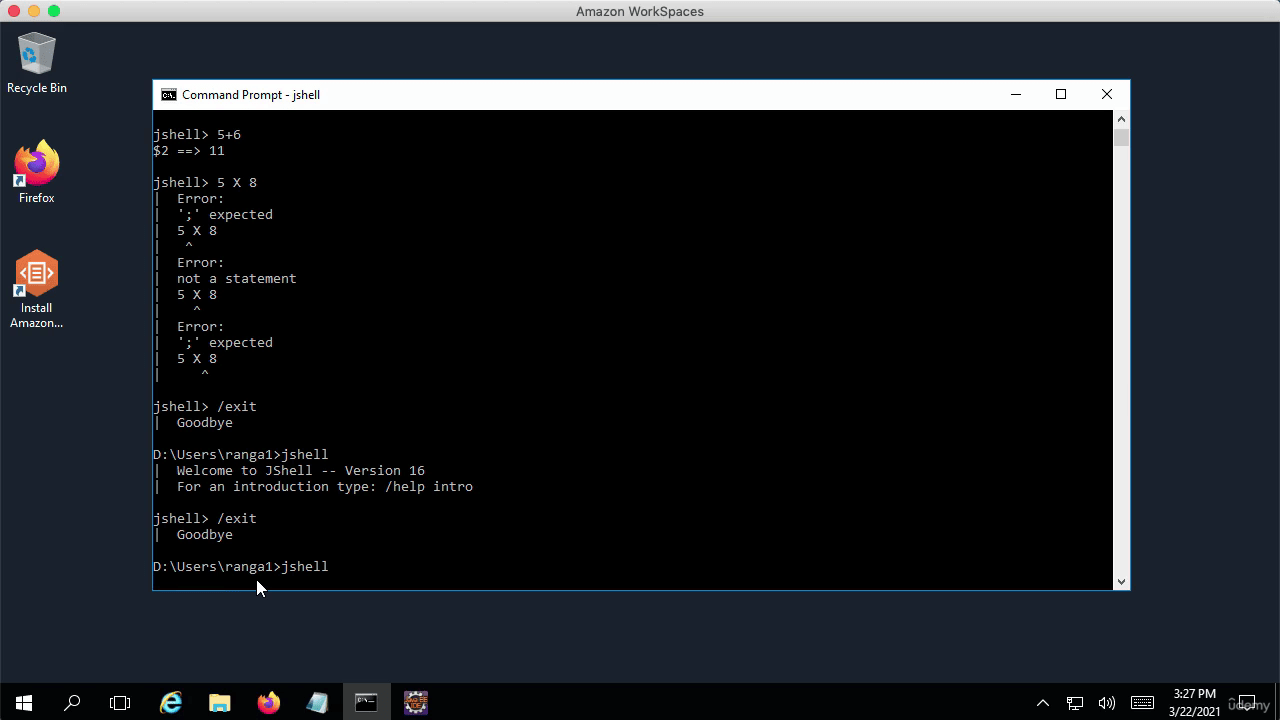Open the Action Center notification panel

click(x=1247, y=703)
